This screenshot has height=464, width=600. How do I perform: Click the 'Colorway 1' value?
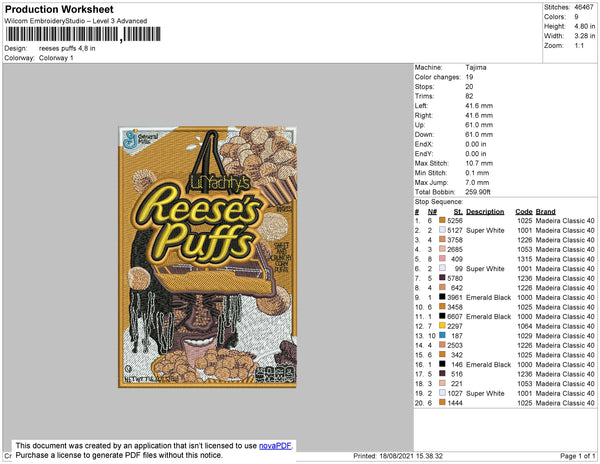[x=56, y=58]
